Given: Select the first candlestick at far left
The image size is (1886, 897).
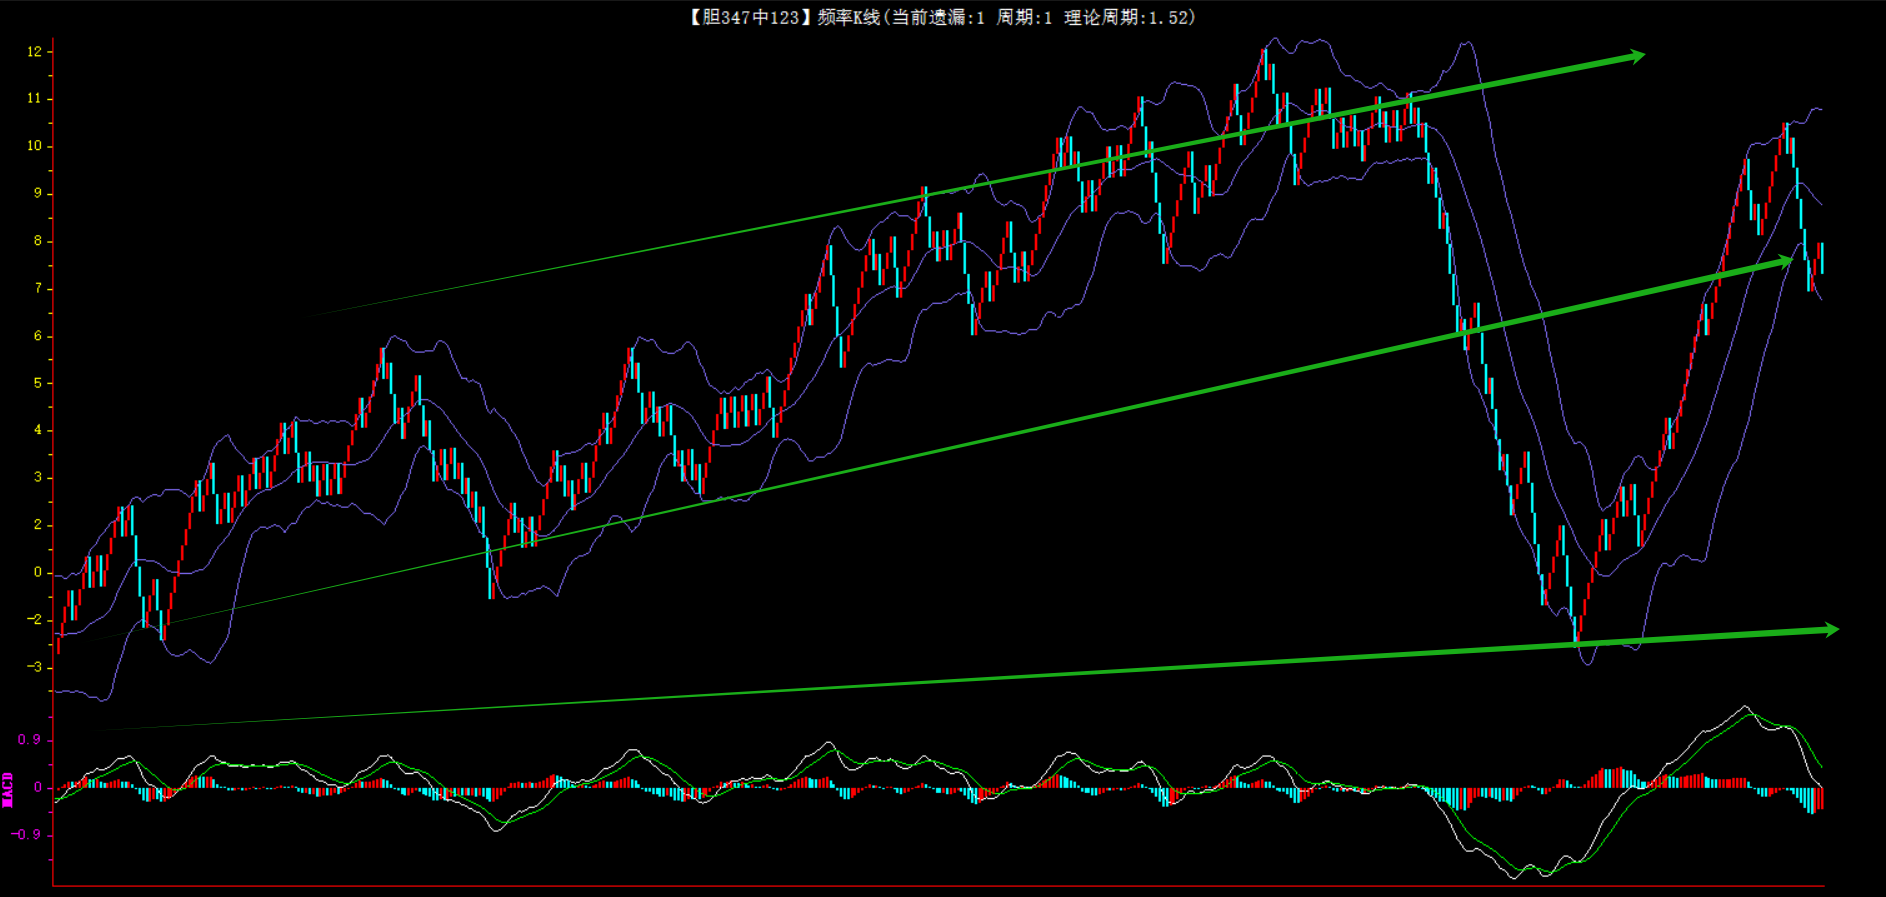Looking at the screenshot, I should point(58,640).
